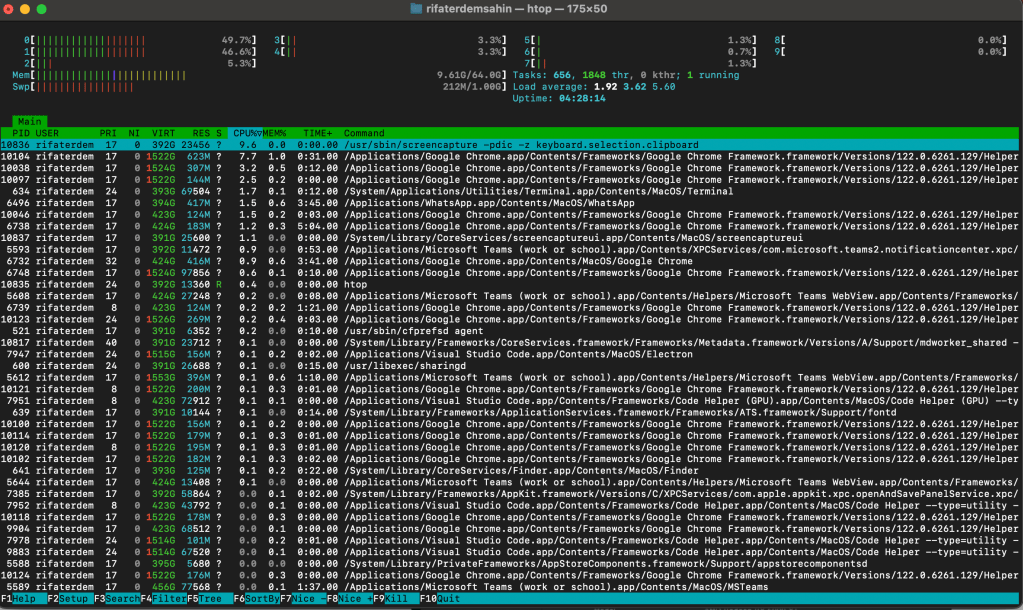The width and height of the screenshot is (1023, 610).
Task: Select the sharingd process row PID 600
Action: click(x=510, y=366)
